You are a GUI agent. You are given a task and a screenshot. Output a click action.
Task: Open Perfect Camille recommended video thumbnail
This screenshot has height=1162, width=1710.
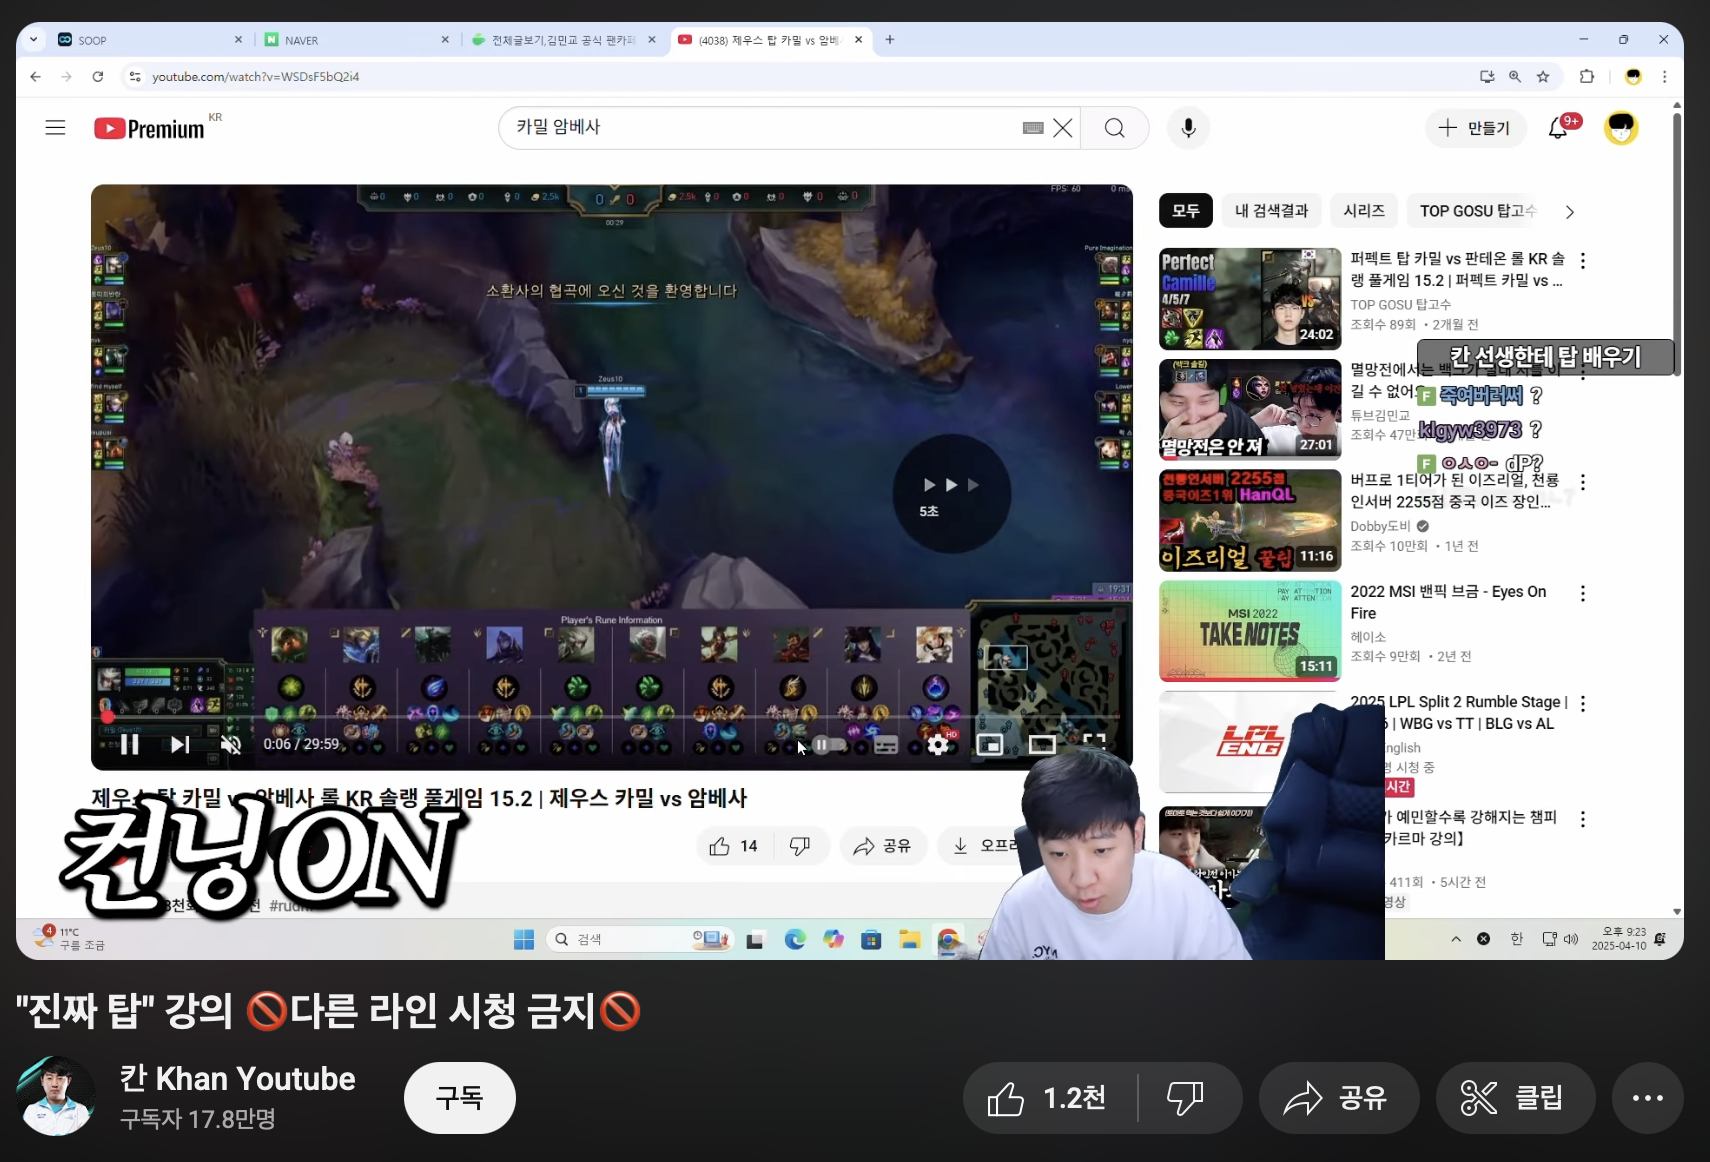1250,299
